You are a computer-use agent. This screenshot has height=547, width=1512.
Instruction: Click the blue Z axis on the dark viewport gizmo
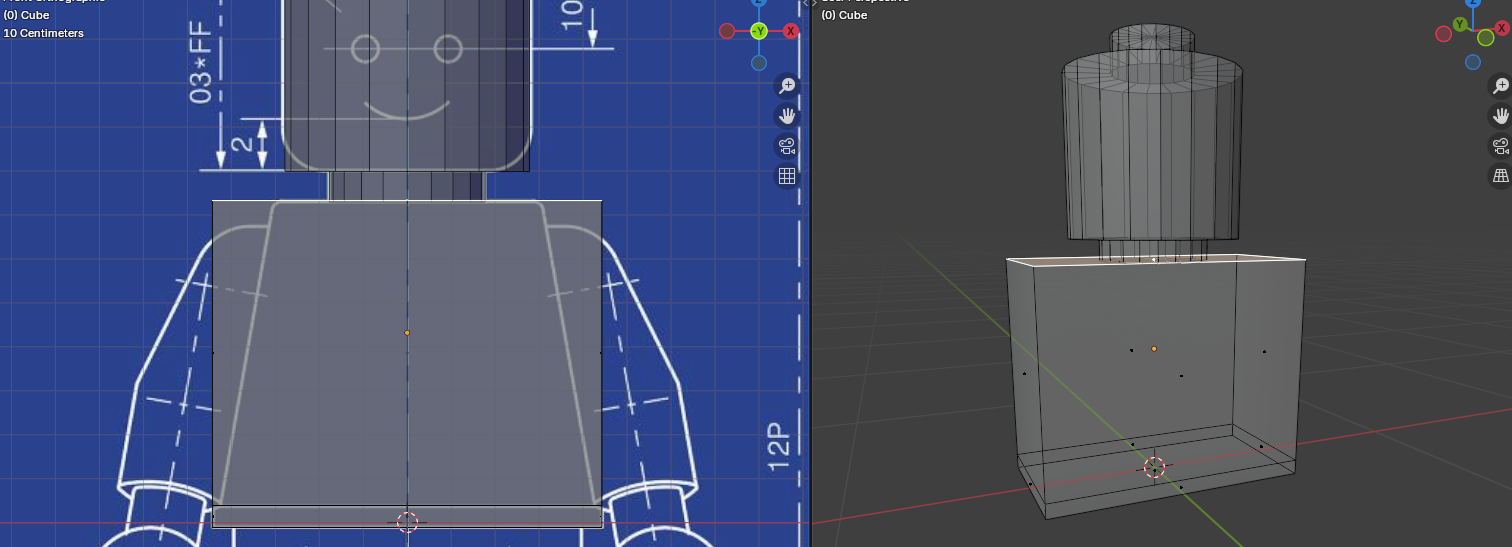[1473, 3]
